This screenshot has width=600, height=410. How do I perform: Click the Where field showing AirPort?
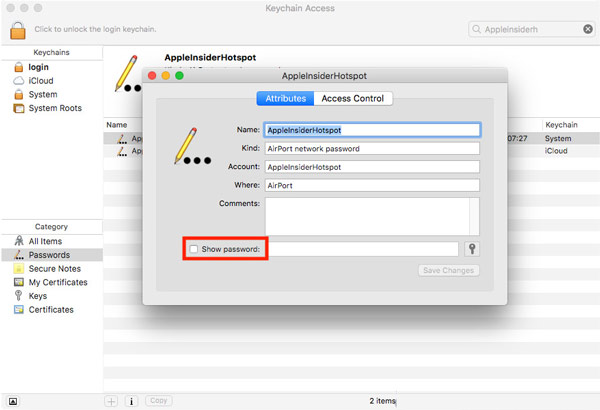[372, 185]
